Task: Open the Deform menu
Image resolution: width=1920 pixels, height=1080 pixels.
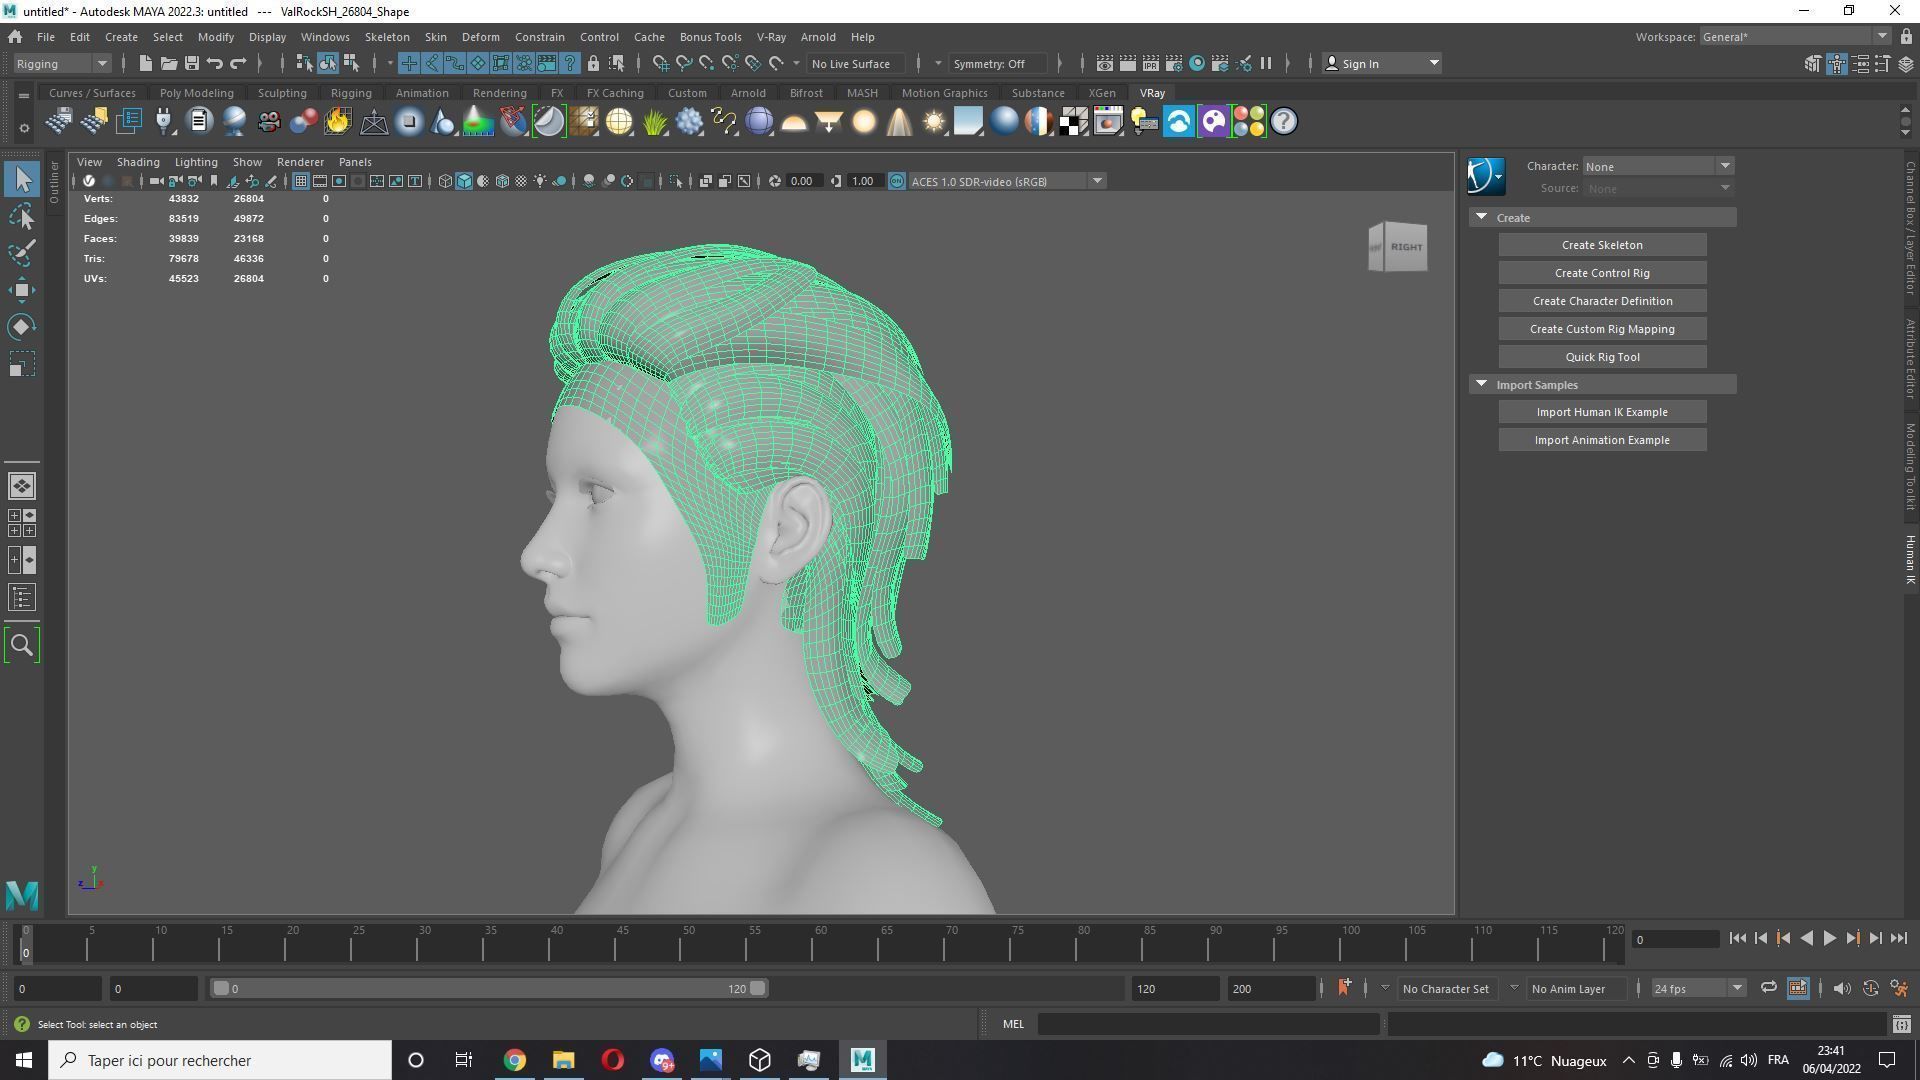Action: point(480,37)
